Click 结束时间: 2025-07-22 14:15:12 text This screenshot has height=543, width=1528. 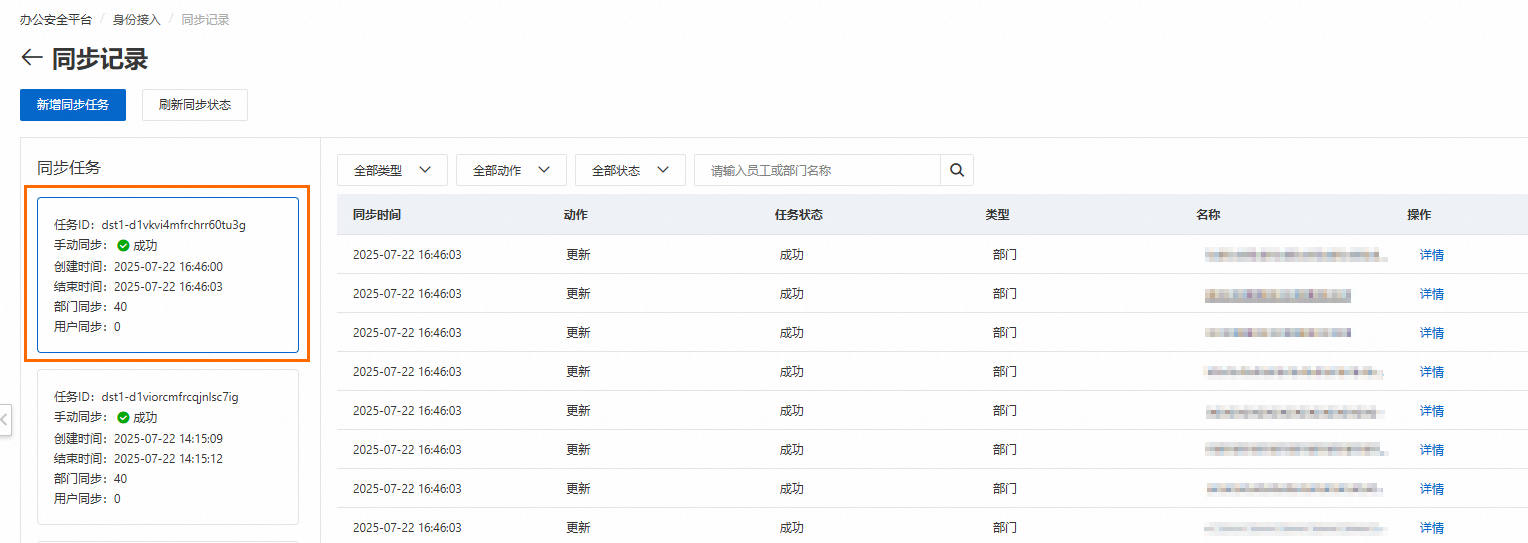pyautogui.click(x=139, y=458)
